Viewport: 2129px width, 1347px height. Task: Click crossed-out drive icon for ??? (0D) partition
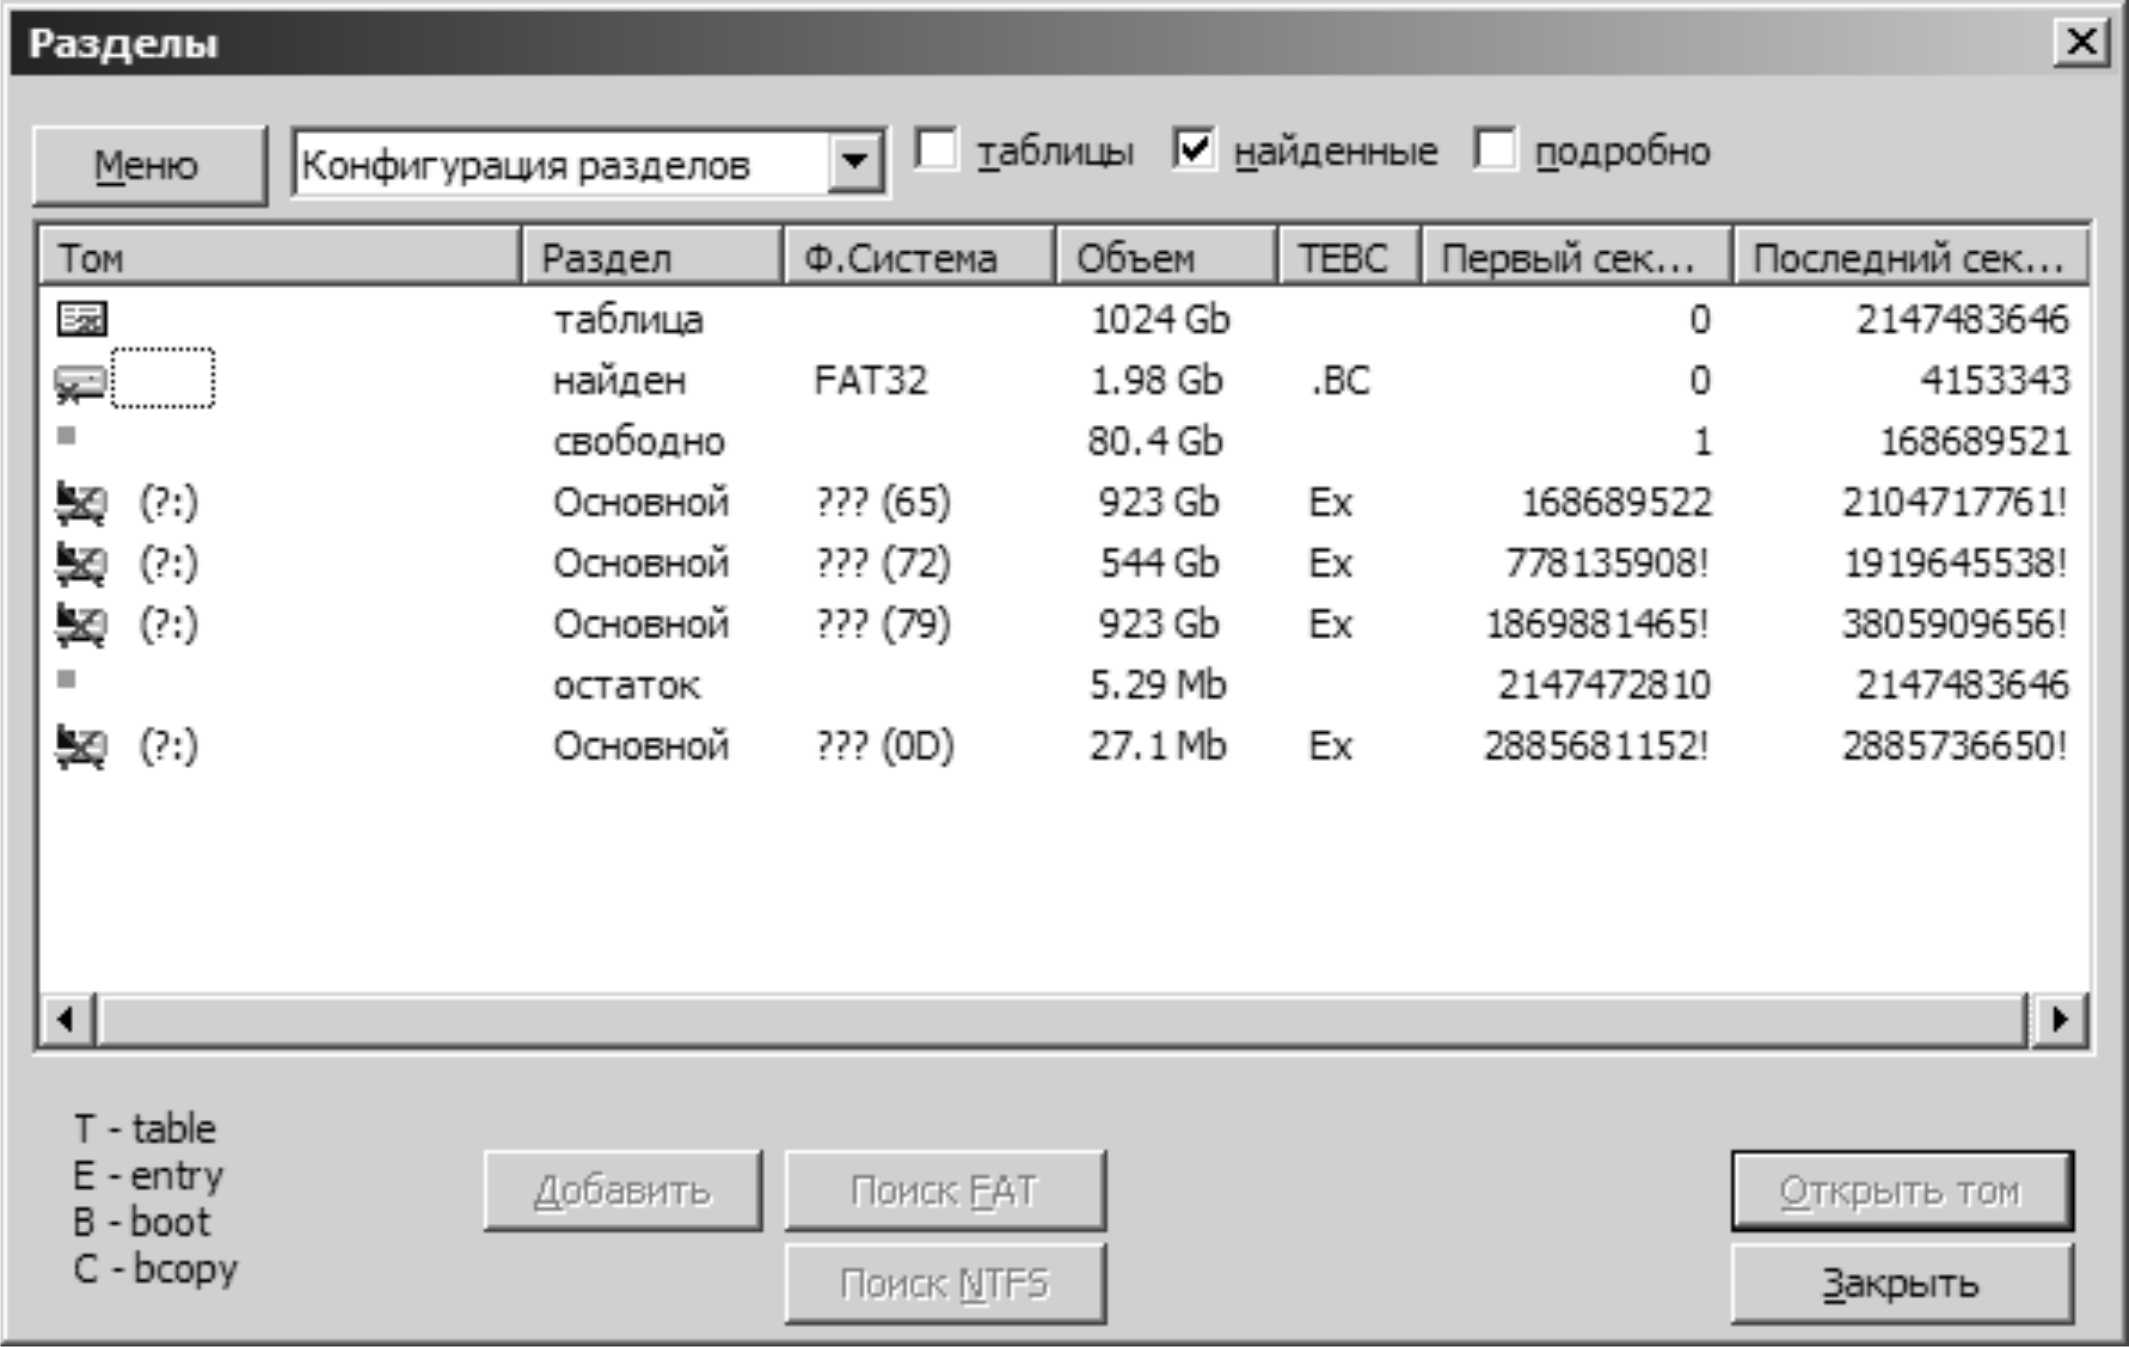80,747
